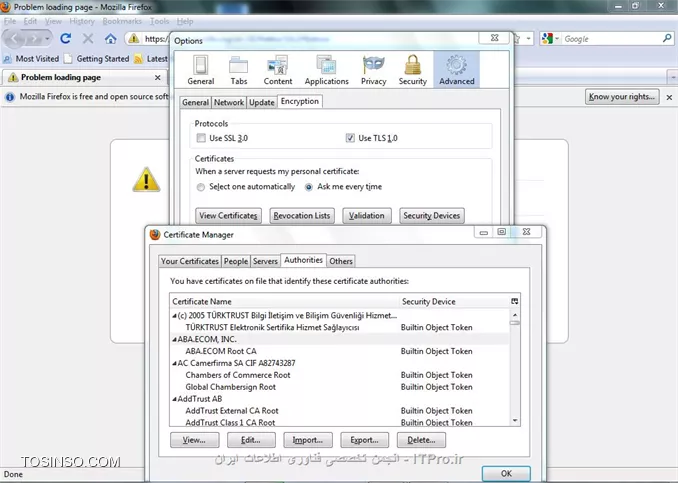Click Revocation Lists button
Viewport: 678px width, 483px height.
pos(302,215)
